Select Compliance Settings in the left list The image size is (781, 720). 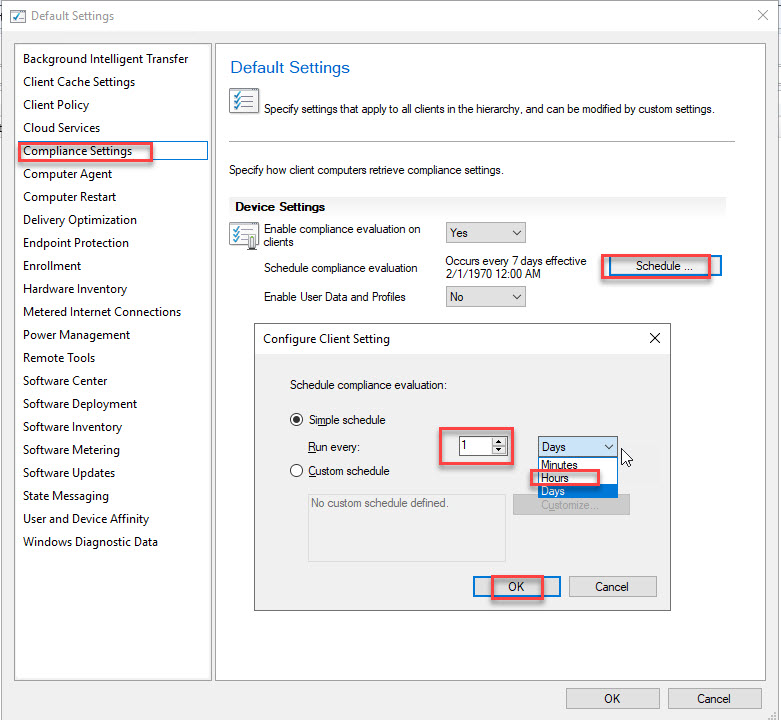click(78, 151)
